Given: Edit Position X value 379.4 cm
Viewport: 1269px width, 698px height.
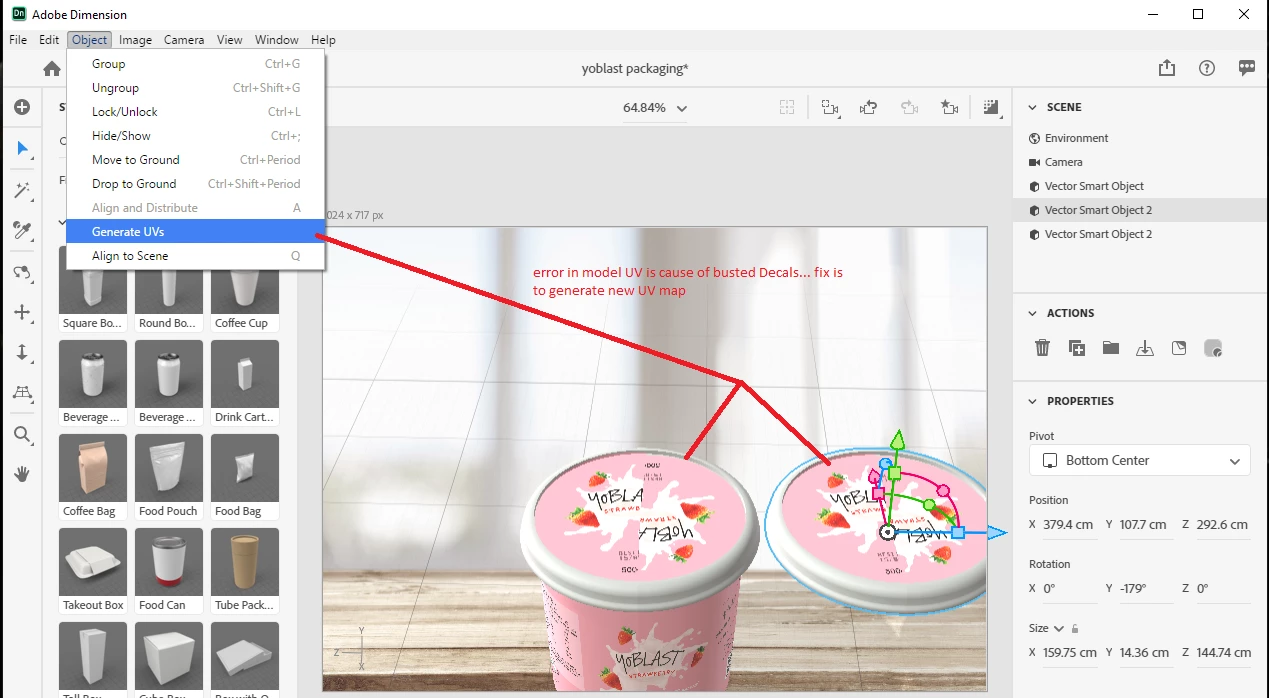Looking at the screenshot, I should (1069, 524).
